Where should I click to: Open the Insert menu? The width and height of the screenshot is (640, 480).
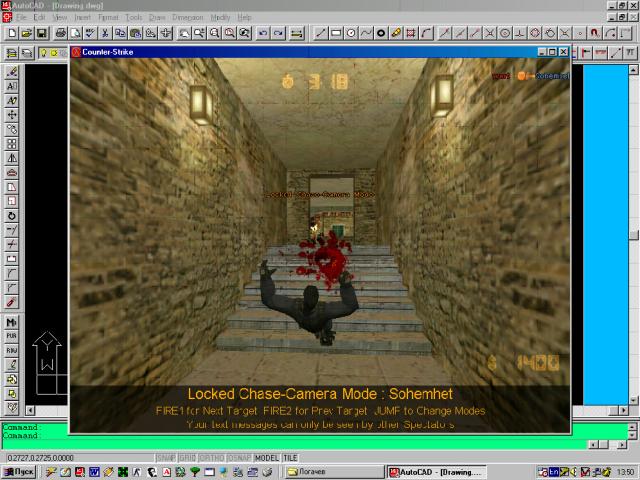click(x=82, y=17)
